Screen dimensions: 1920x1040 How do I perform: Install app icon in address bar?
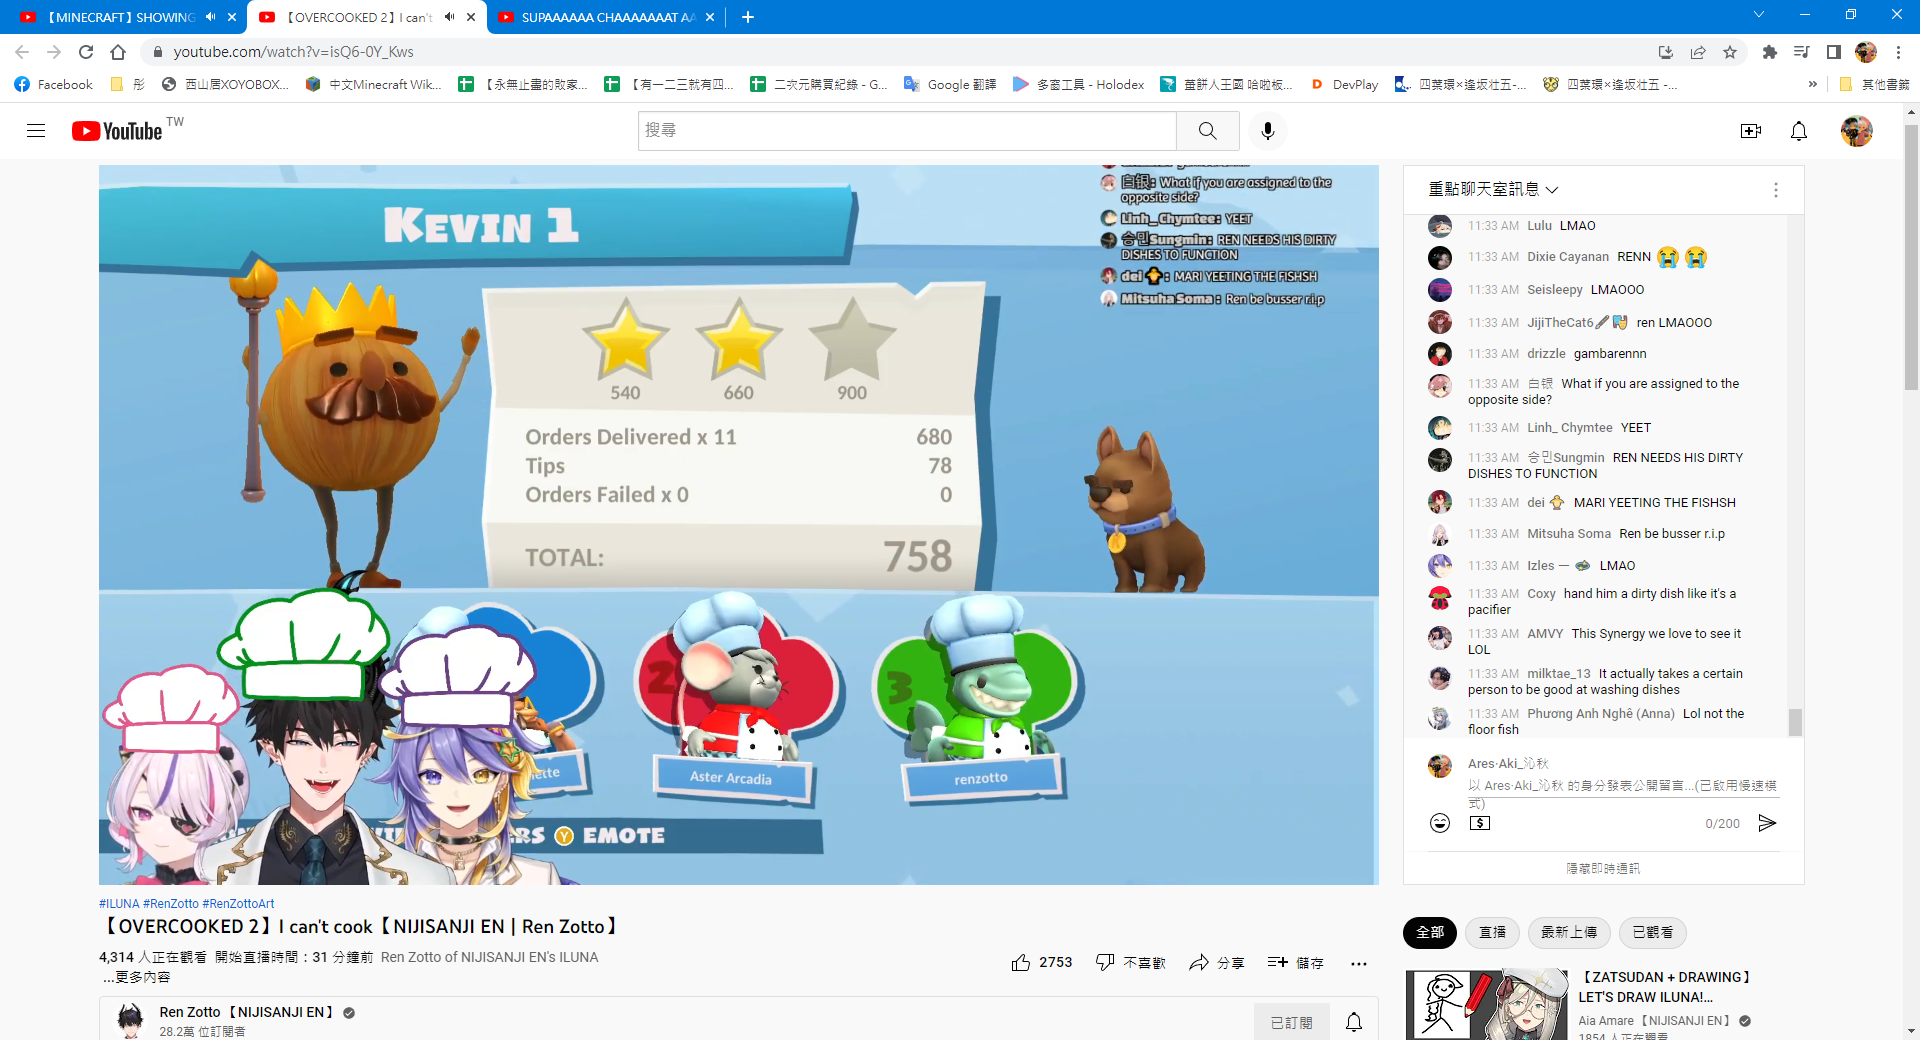click(x=1666, y=52)
